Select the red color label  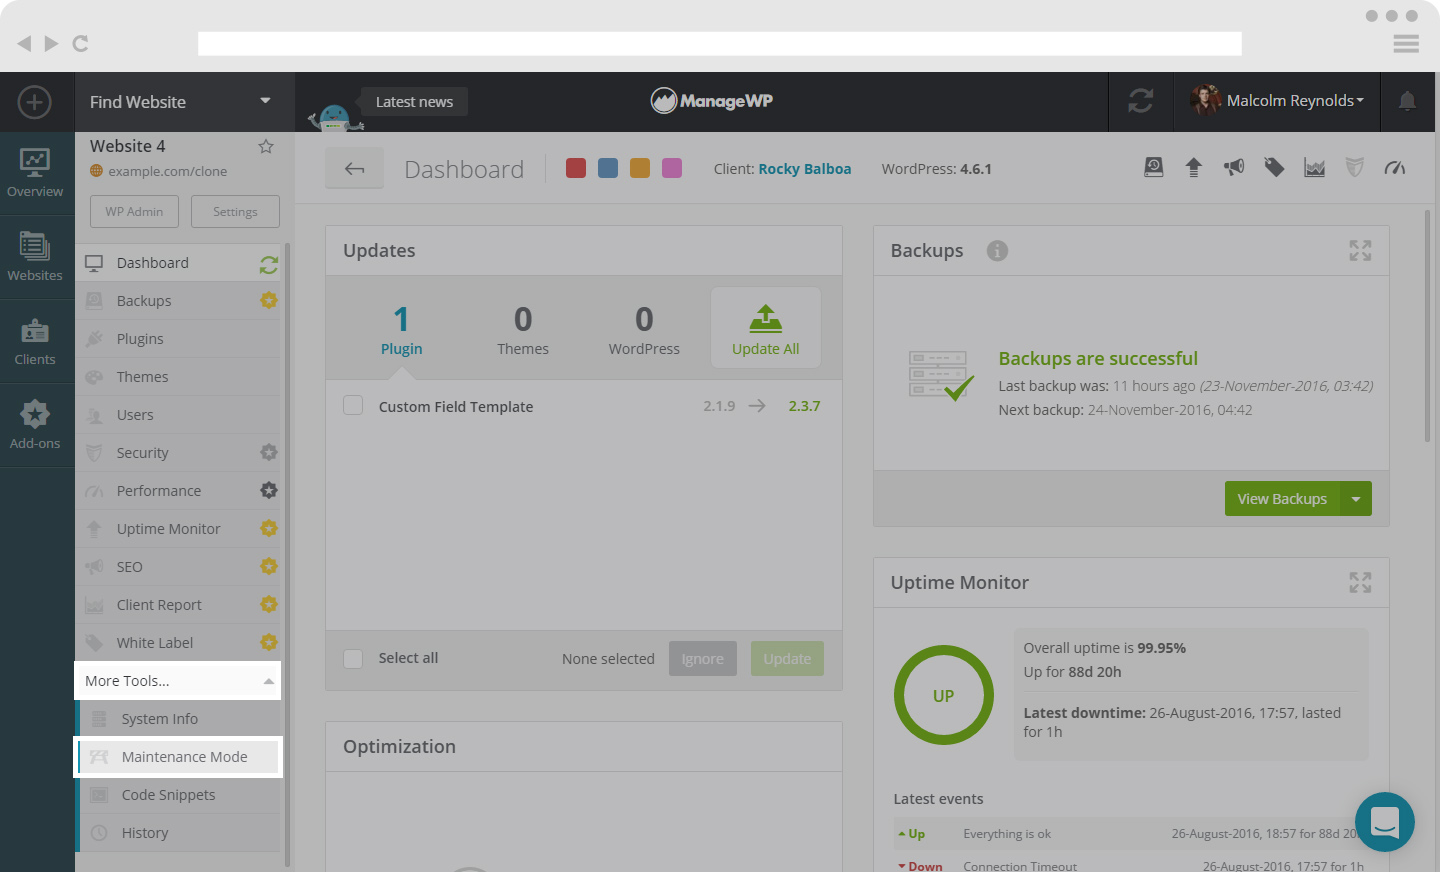click(x=576, y=168)
